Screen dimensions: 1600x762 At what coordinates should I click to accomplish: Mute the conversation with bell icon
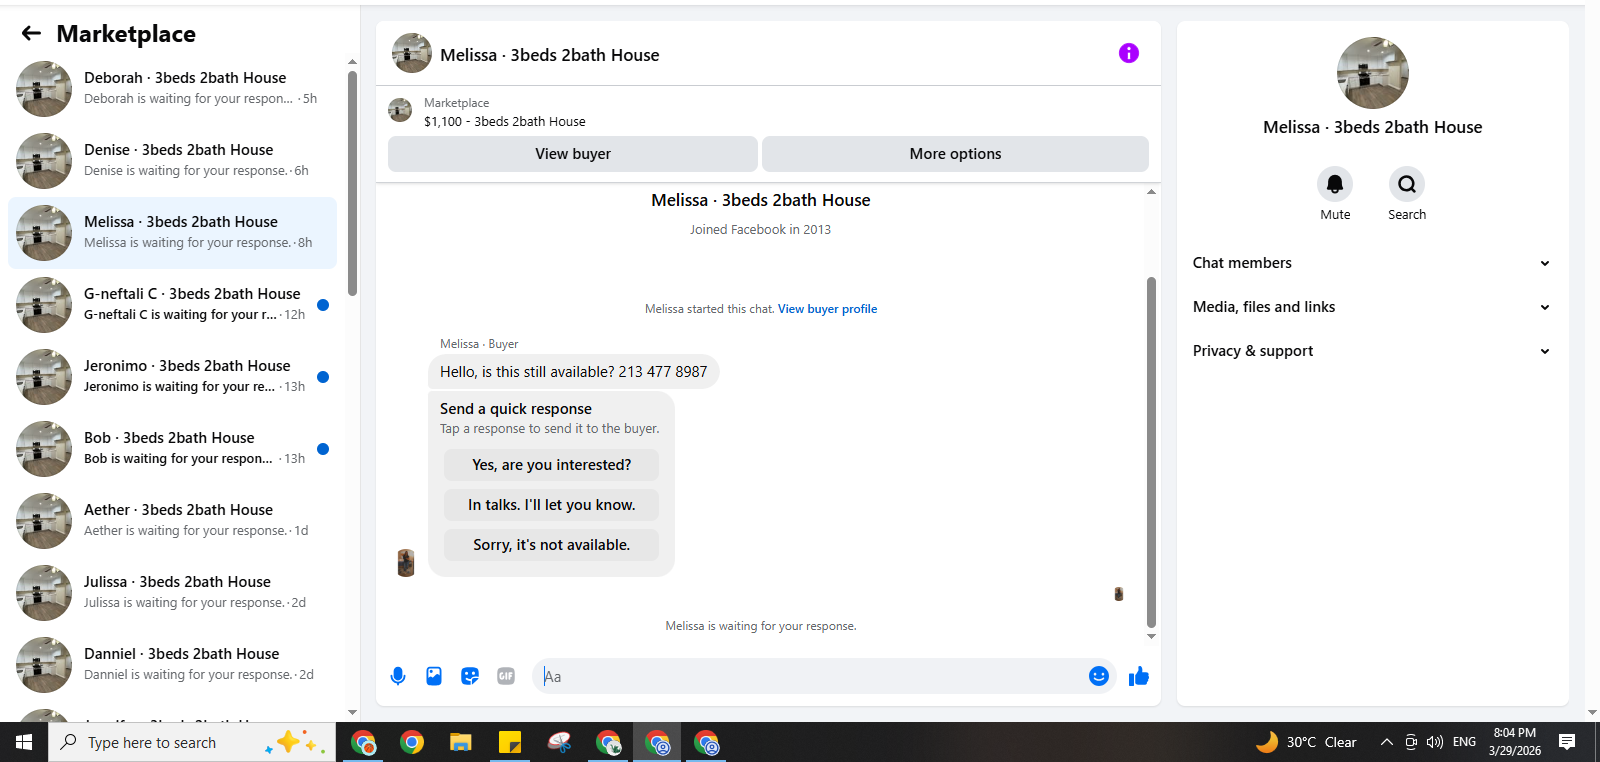click(1335, 184)
